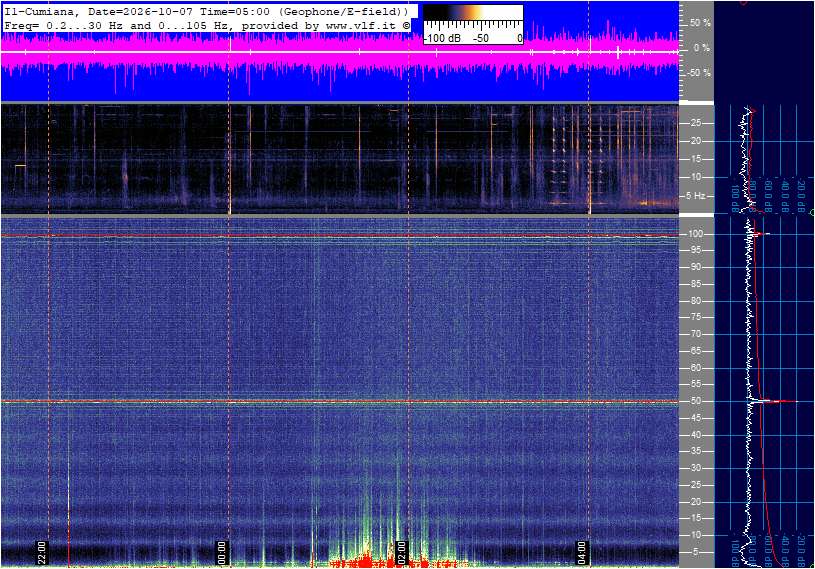815x569 pixels.
Task: Select the 04:00 time marker
Action: (x=582, y=553)
